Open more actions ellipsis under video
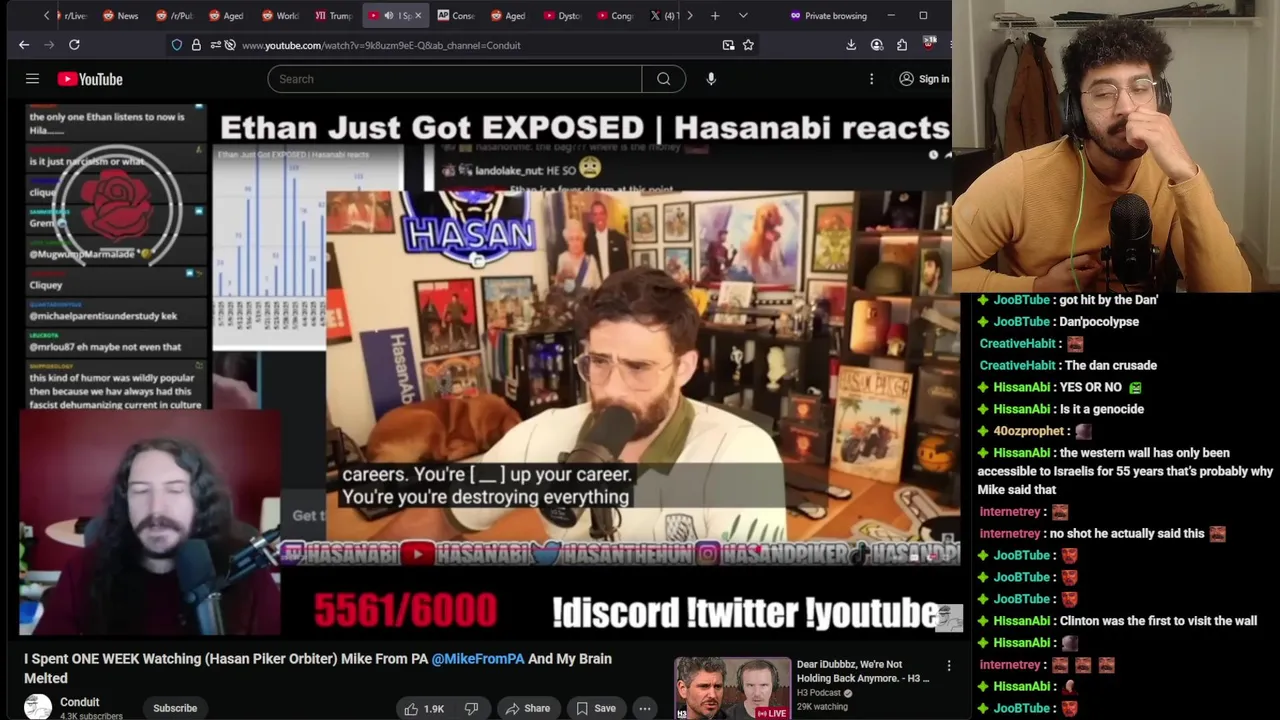 (645, 708)
